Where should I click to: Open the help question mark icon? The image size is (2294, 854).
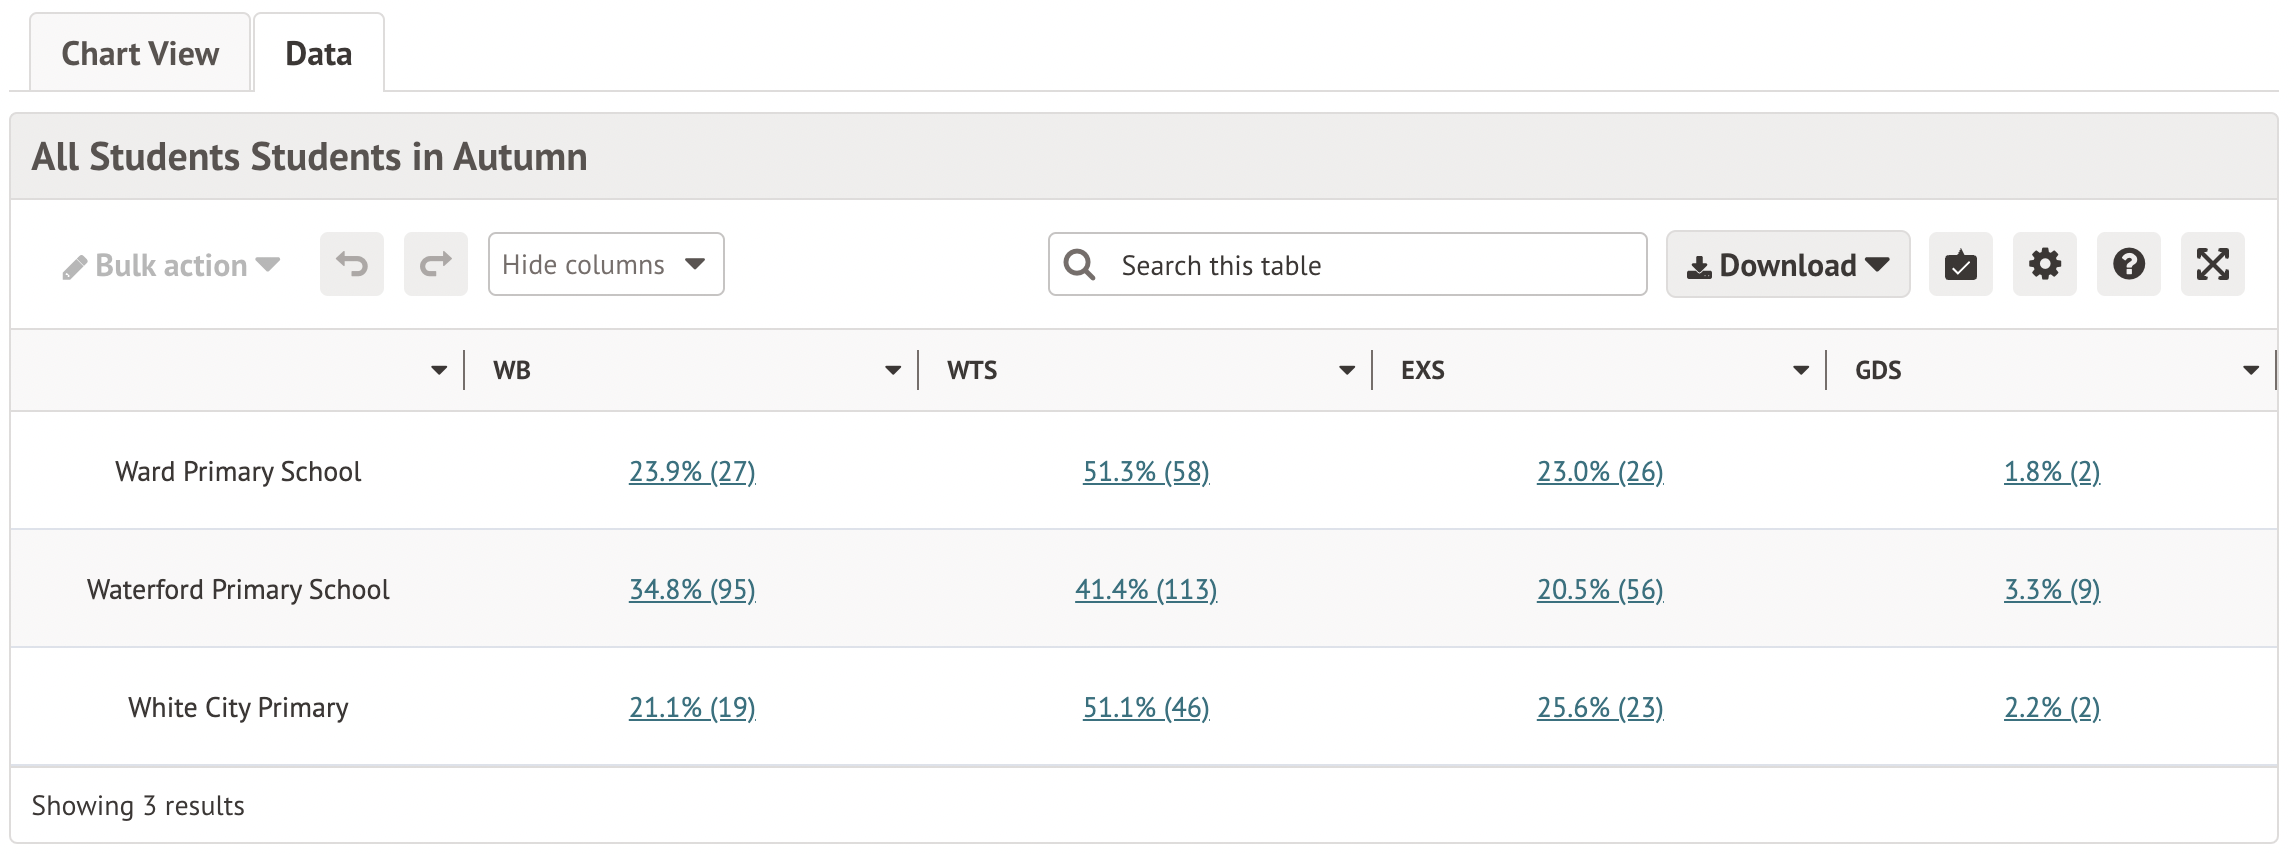pos(2128,265)
